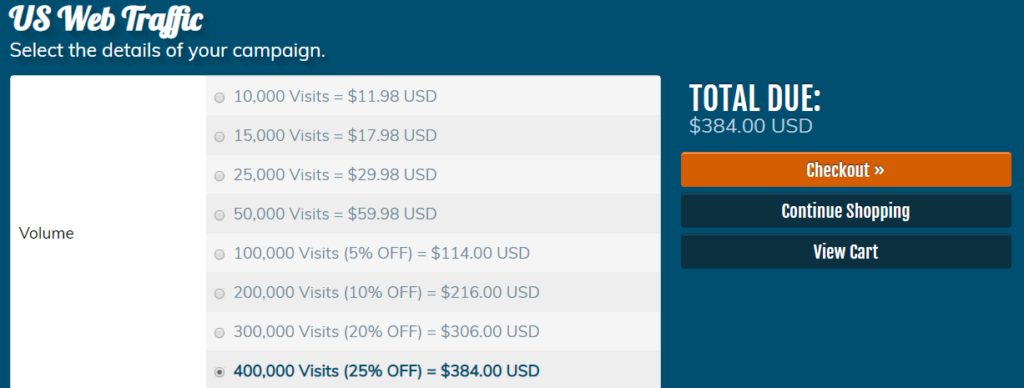Image resolution: width=1024 pixels, height=388 pixels.
Task: Click the orange Checkout button
Action: (846, 170)
